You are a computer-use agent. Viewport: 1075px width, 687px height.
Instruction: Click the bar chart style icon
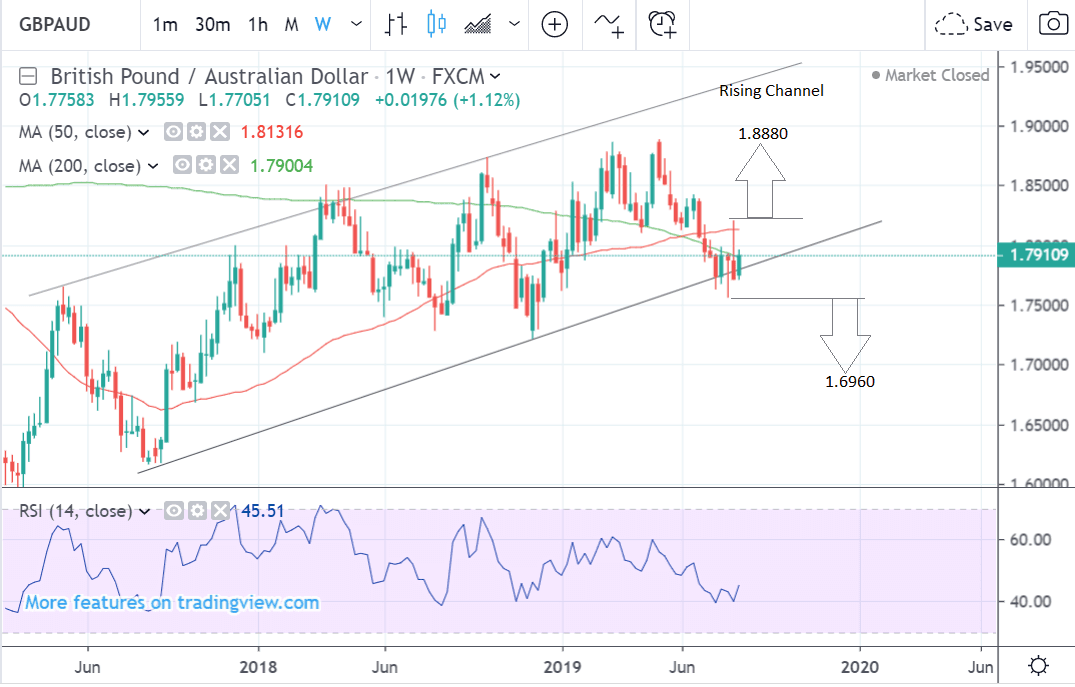pyautogui.click(x=397, y=24)
